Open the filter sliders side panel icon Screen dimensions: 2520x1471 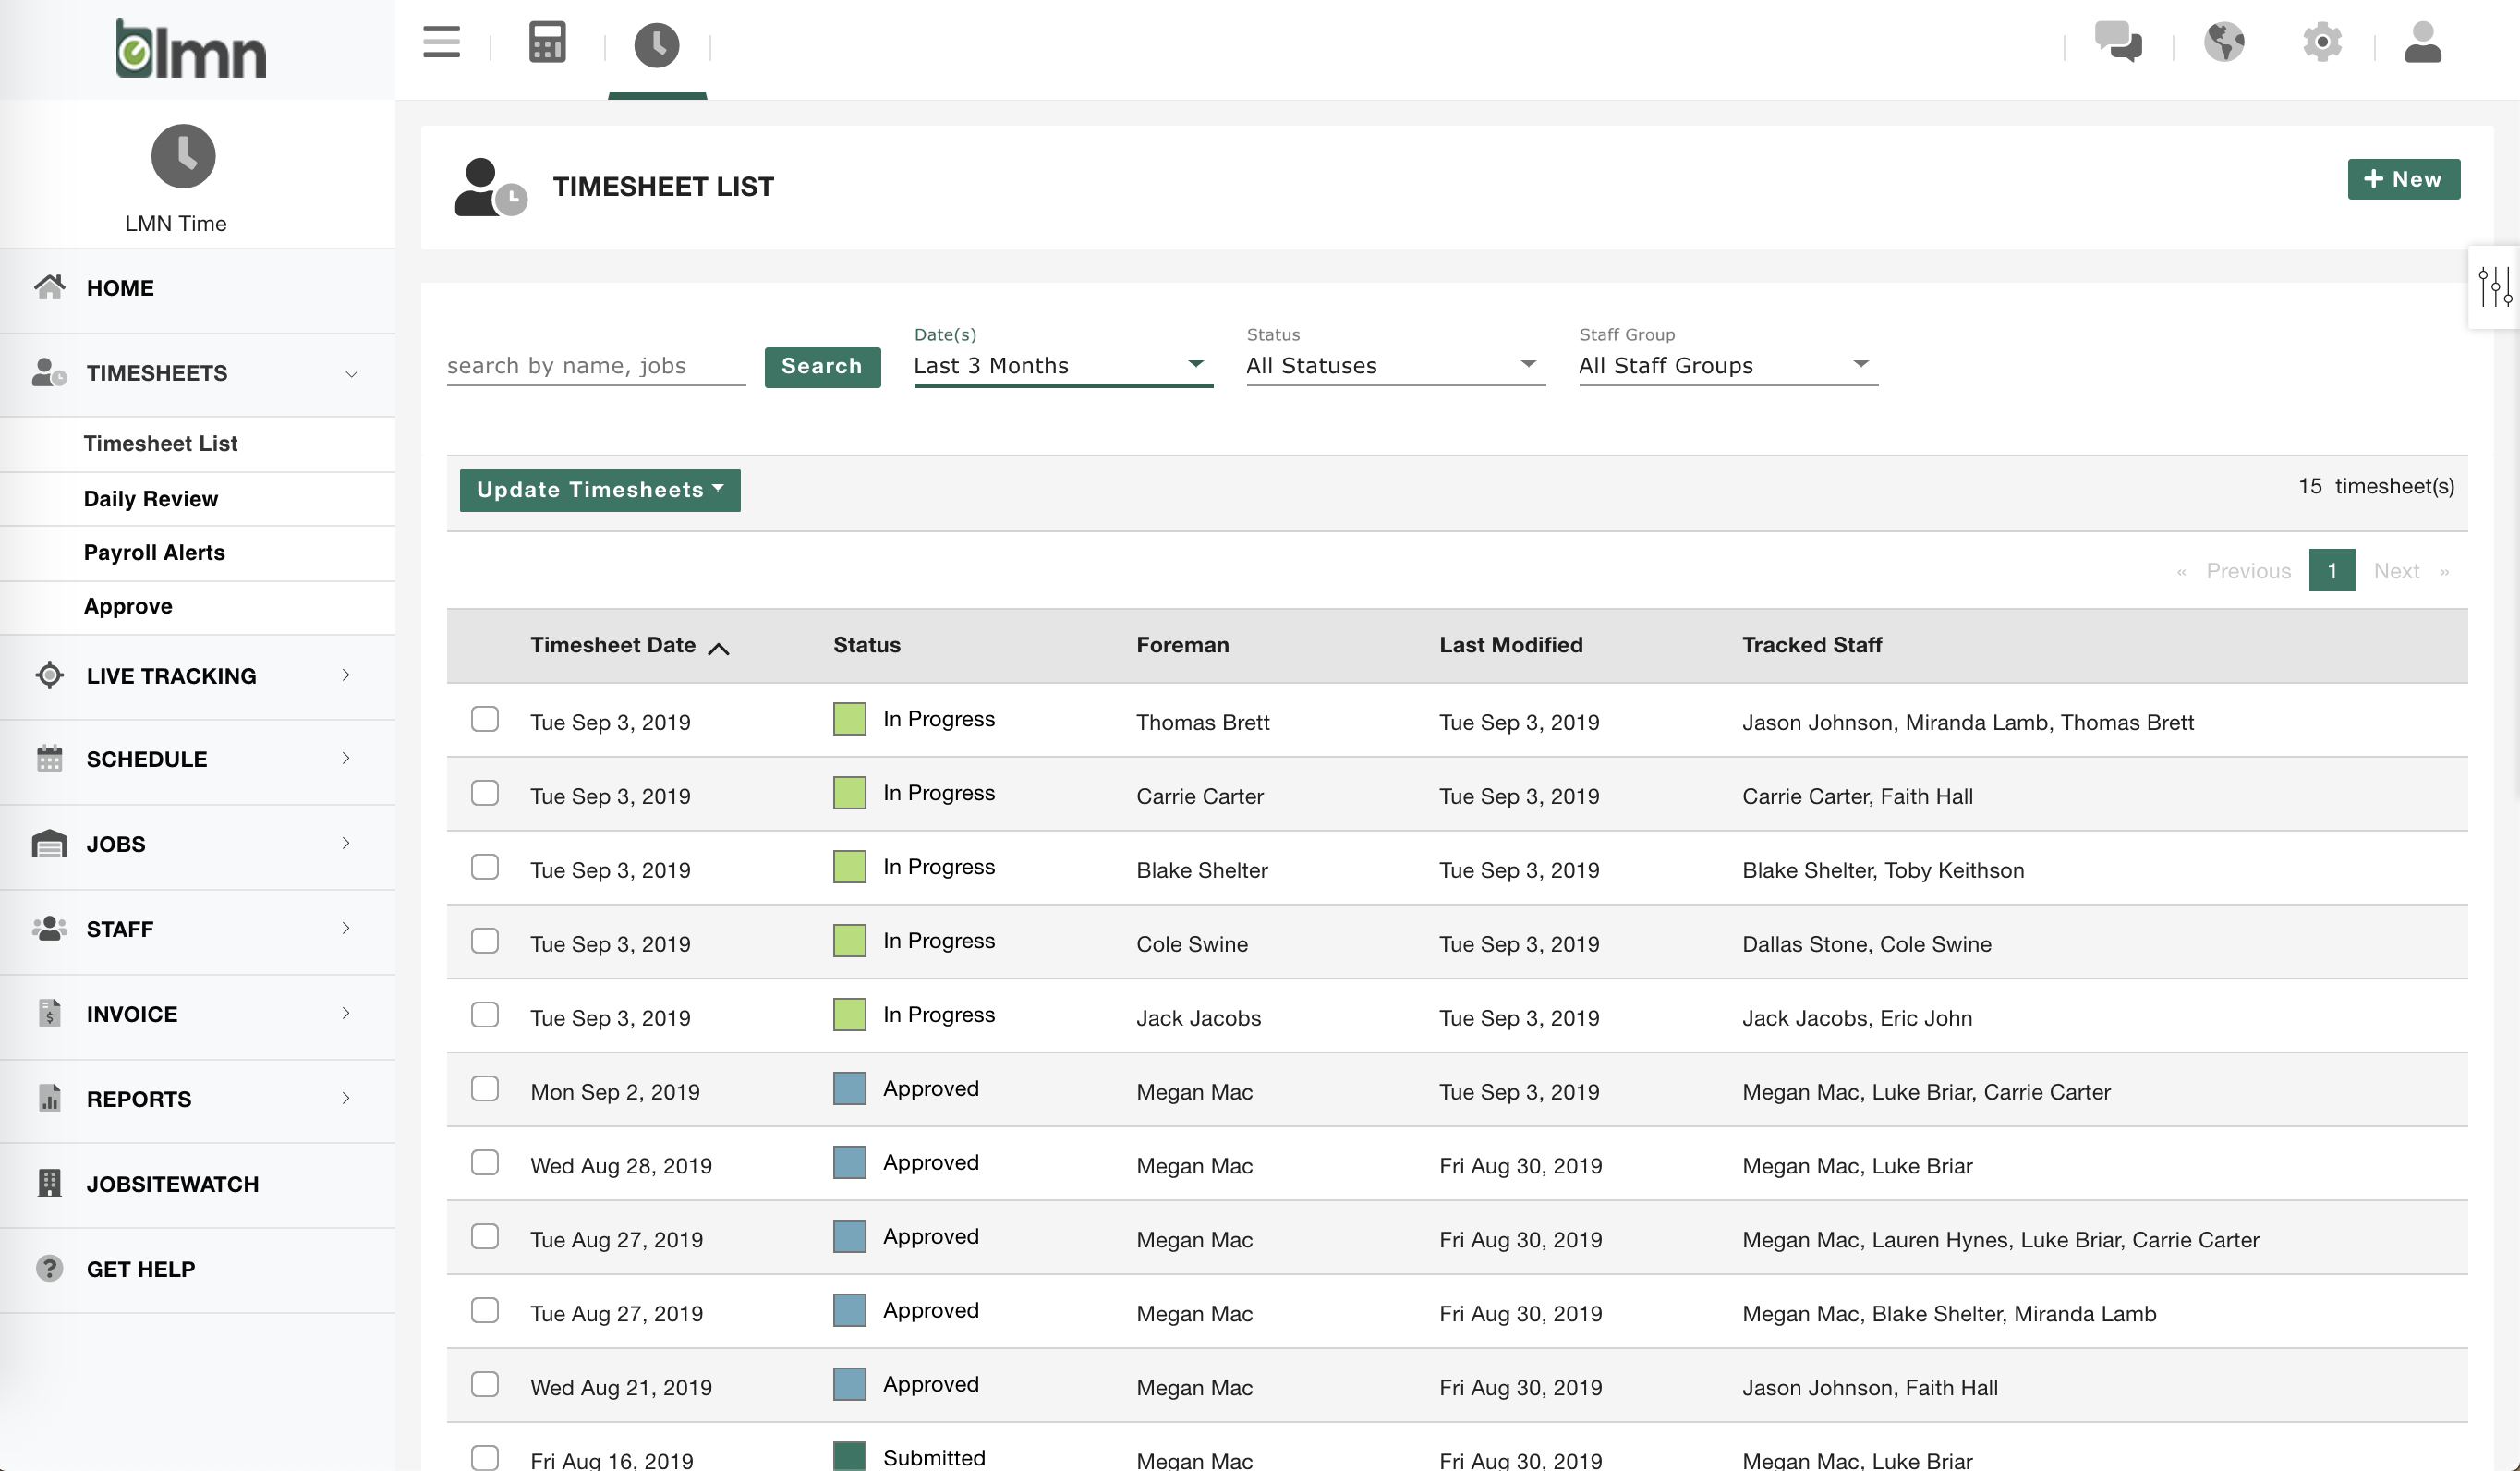click(x=2494, y=287)
